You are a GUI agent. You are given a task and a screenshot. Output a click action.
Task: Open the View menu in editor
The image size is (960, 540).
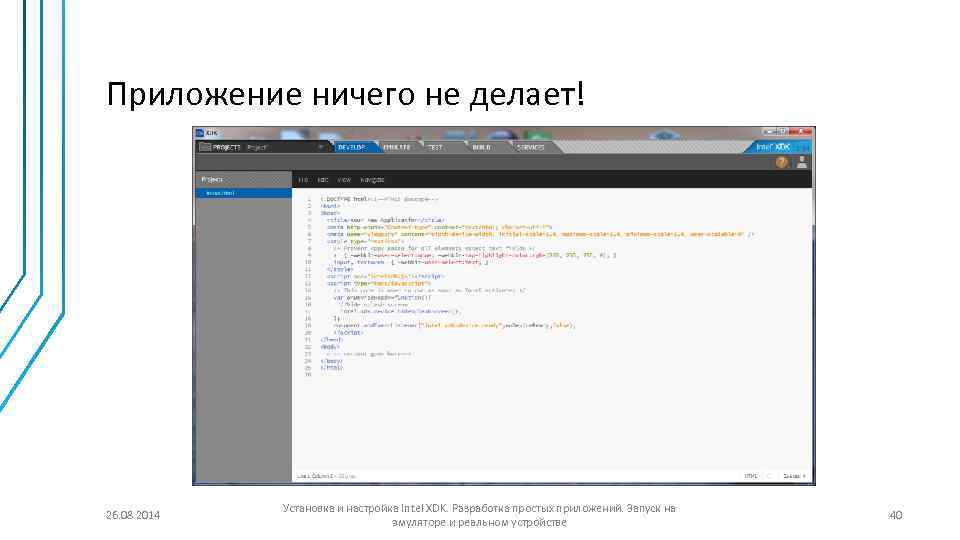click(x=344, y=180)
